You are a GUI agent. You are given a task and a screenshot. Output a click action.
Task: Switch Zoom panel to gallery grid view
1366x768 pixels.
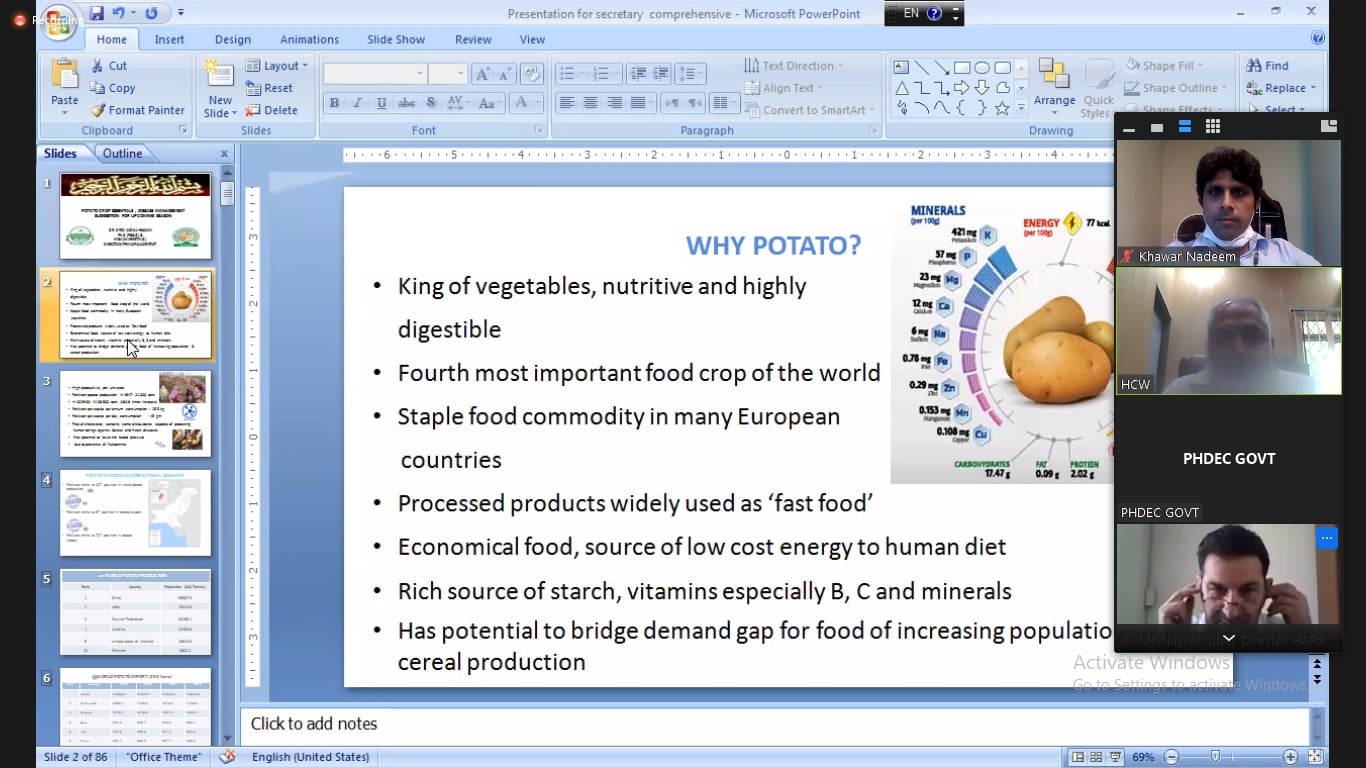pos(1213,126)
